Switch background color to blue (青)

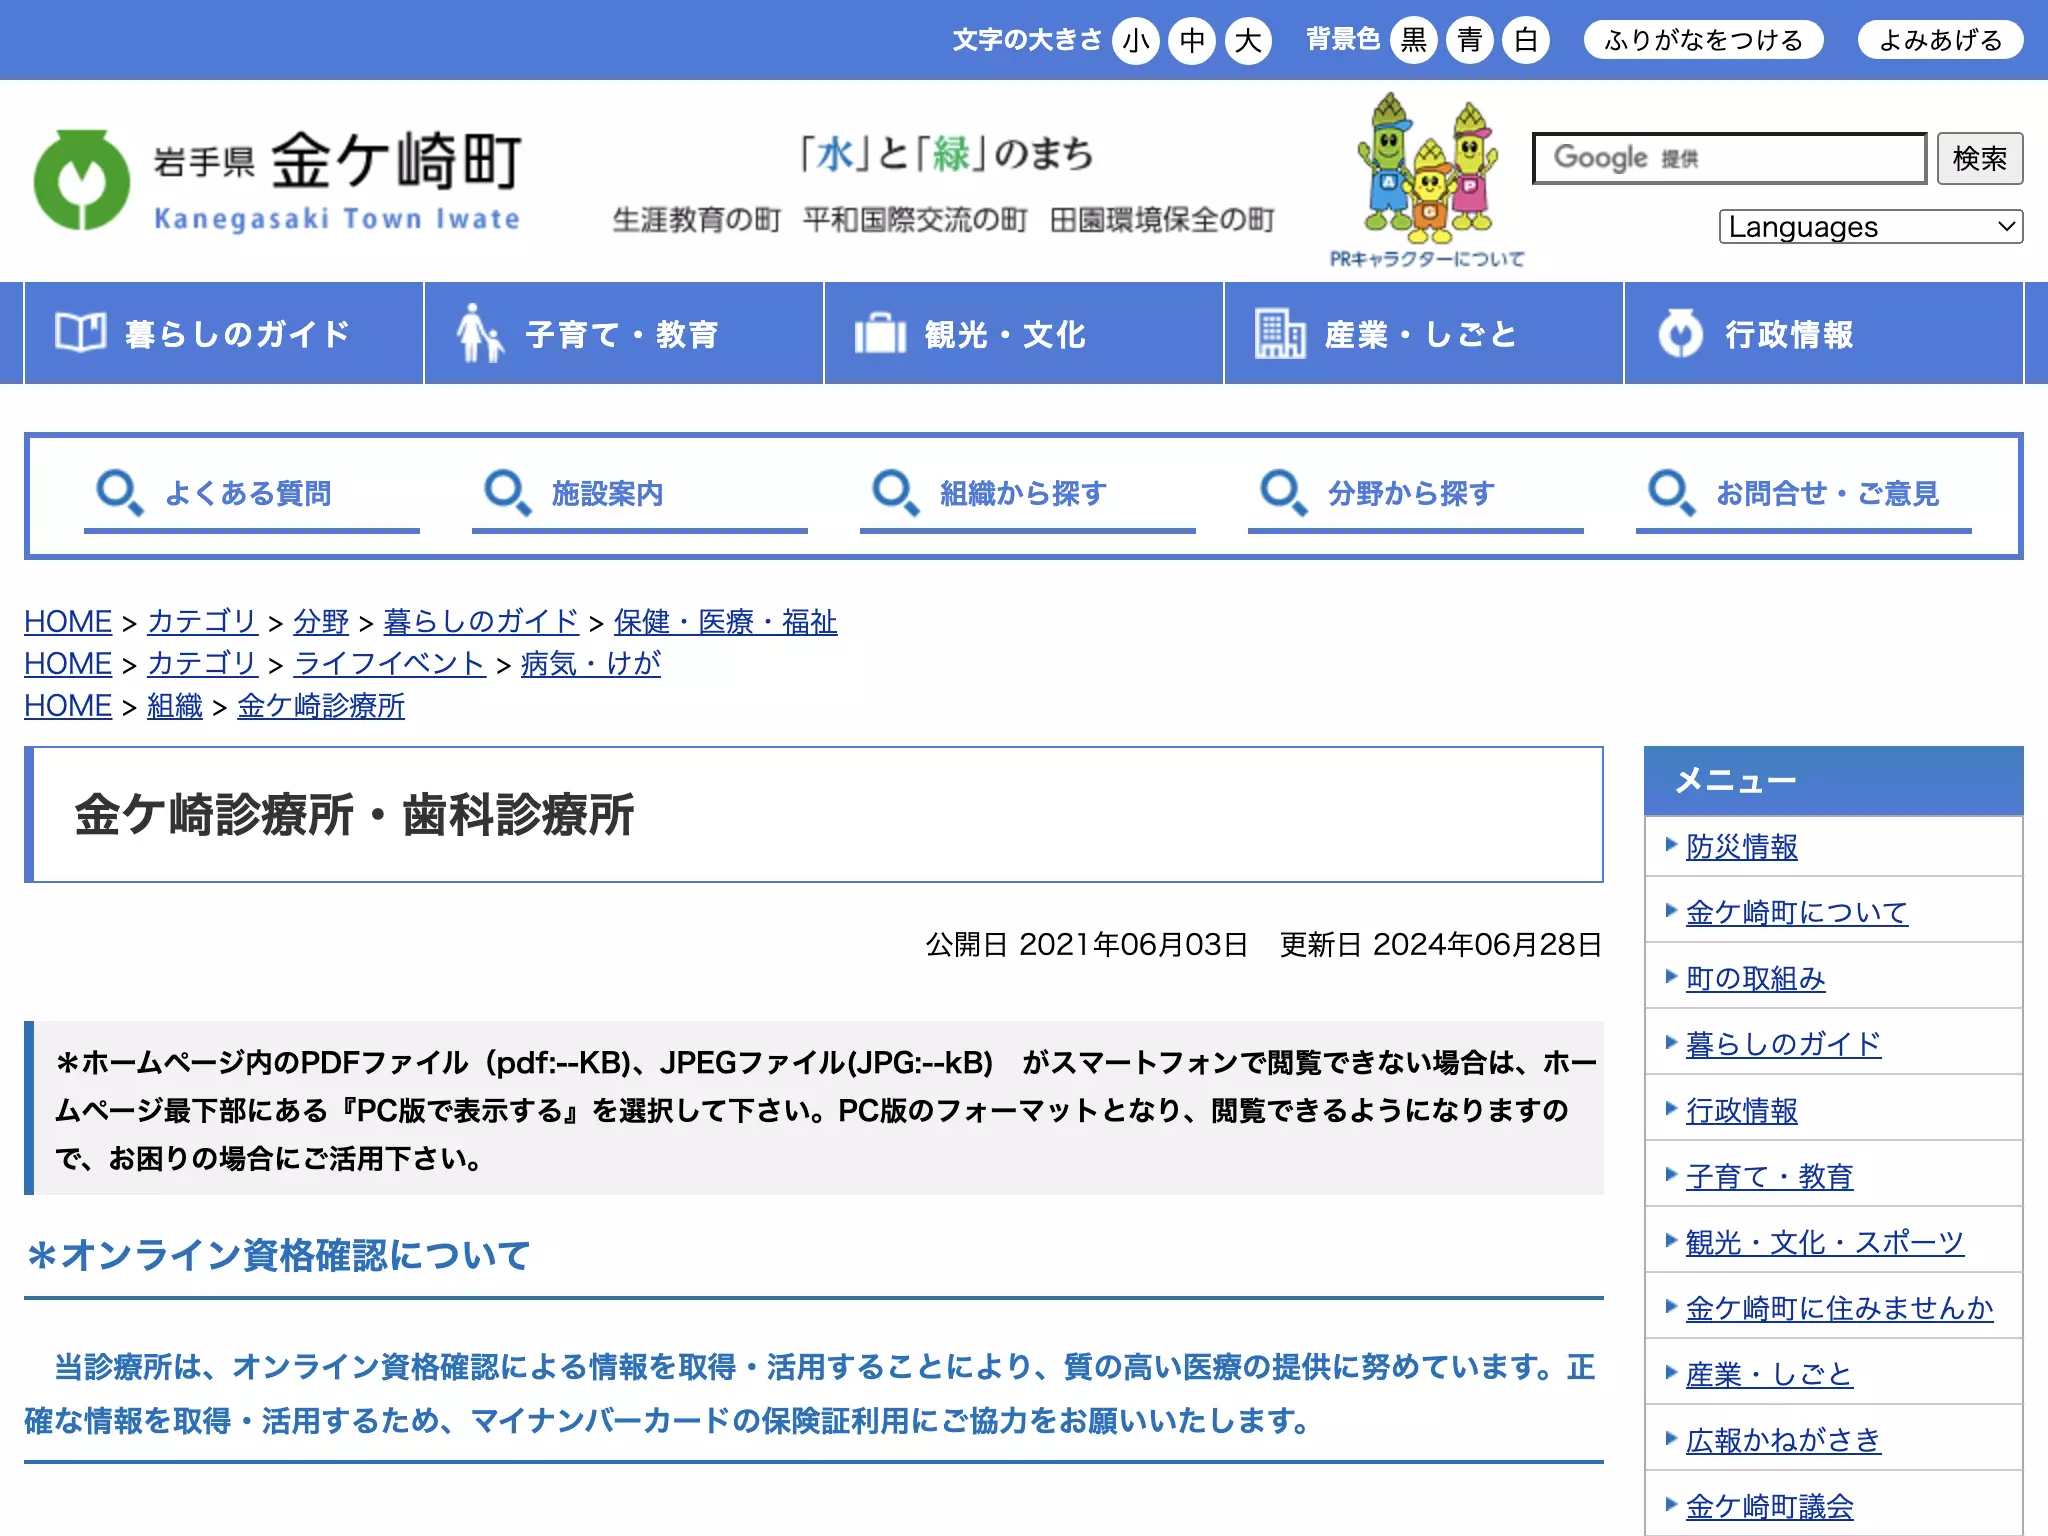[x=1470, y=40]
